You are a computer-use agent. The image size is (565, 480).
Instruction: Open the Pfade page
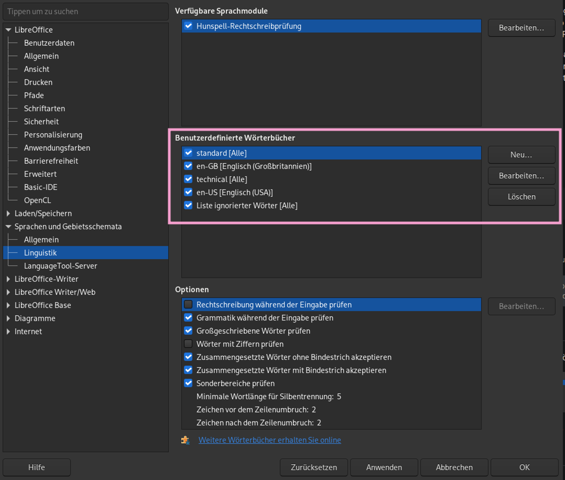click(34, 95)
